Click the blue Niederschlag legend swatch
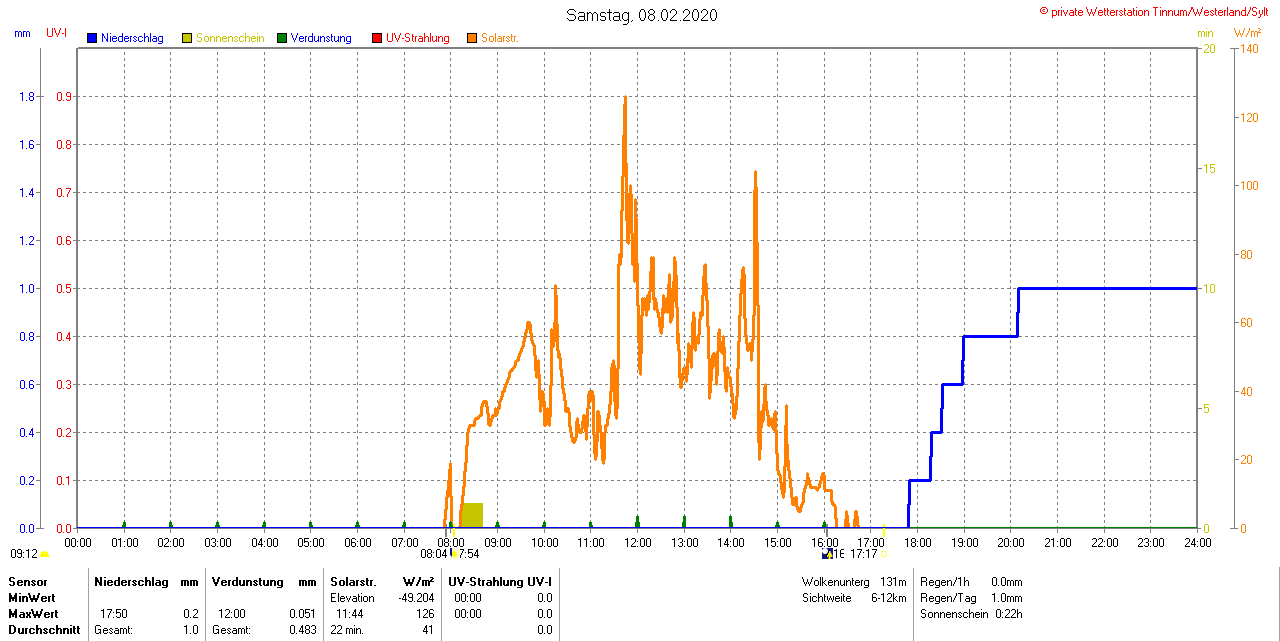This screenshot has height=641, width=1280. point(92,38)
